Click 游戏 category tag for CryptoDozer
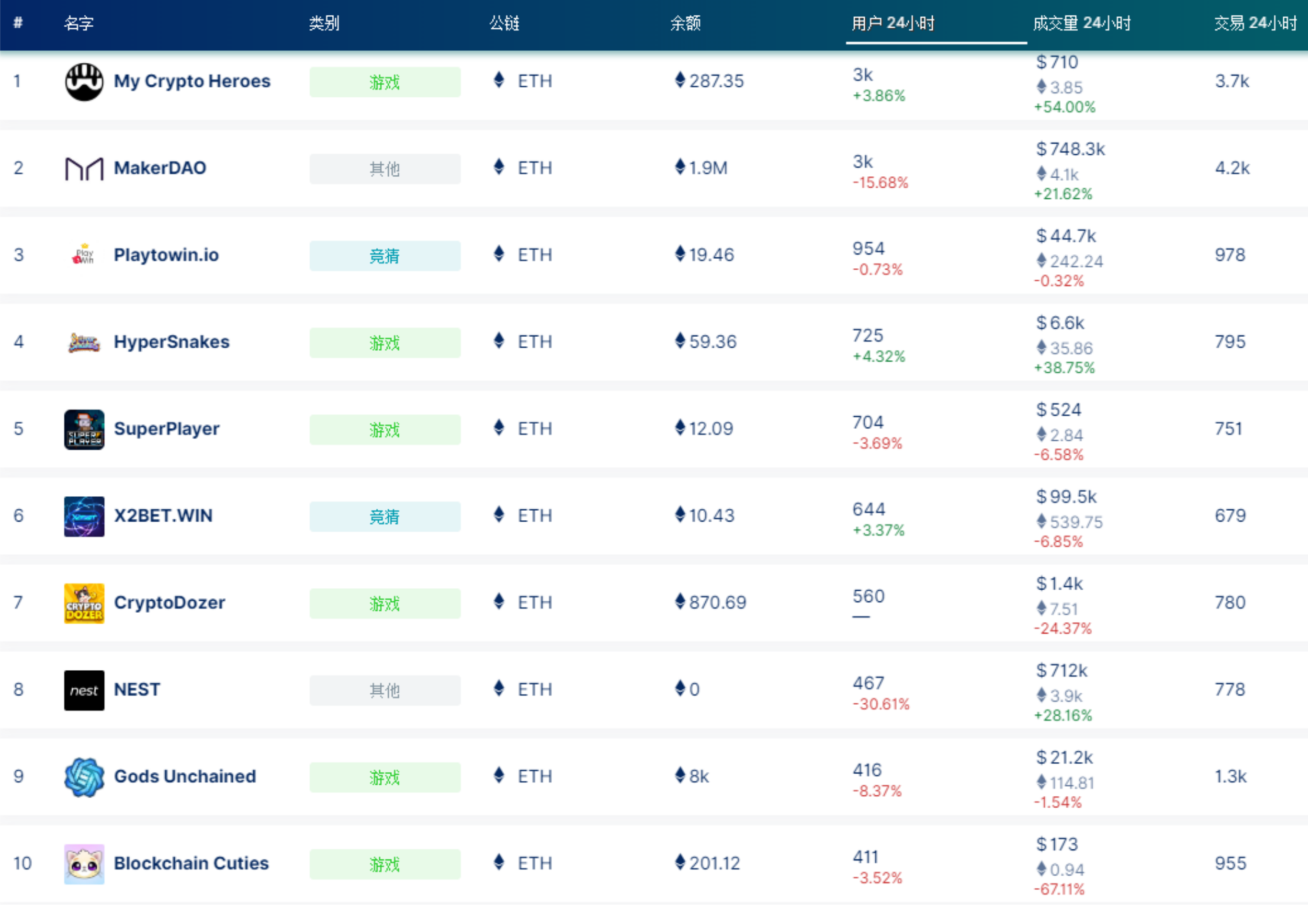1308x908 pixels. [x=385, y=604]
